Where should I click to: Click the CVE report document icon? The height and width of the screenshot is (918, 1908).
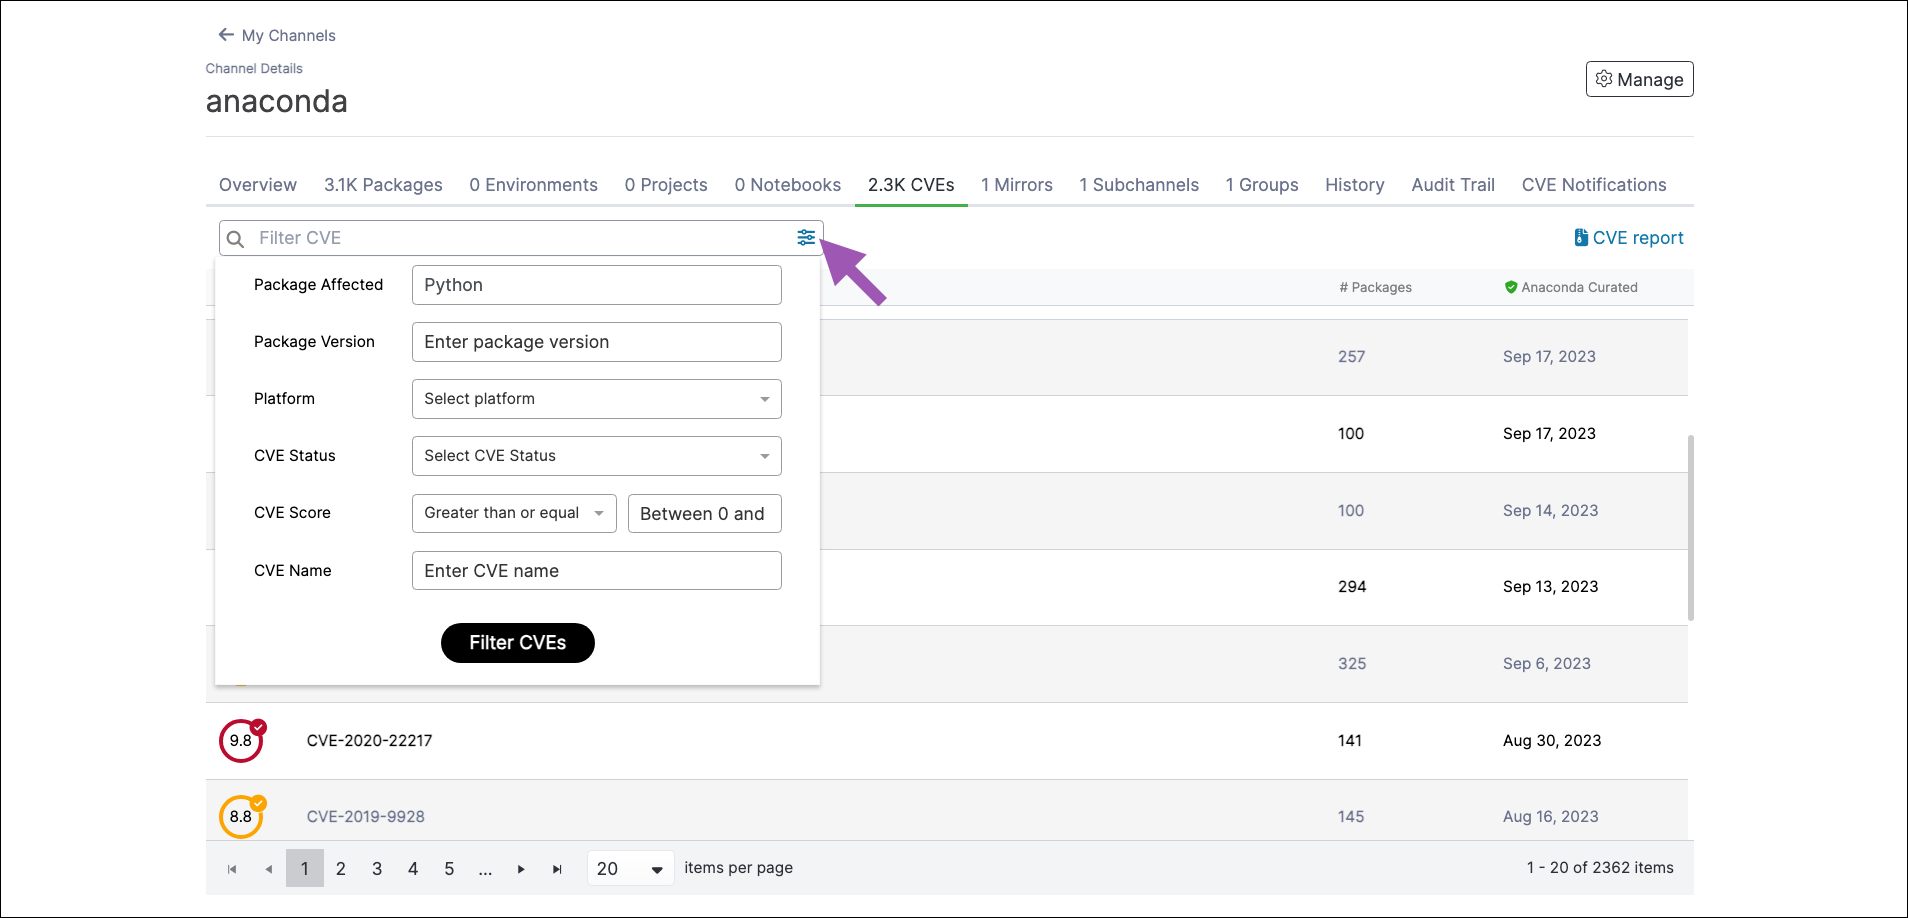point(1581,237)
